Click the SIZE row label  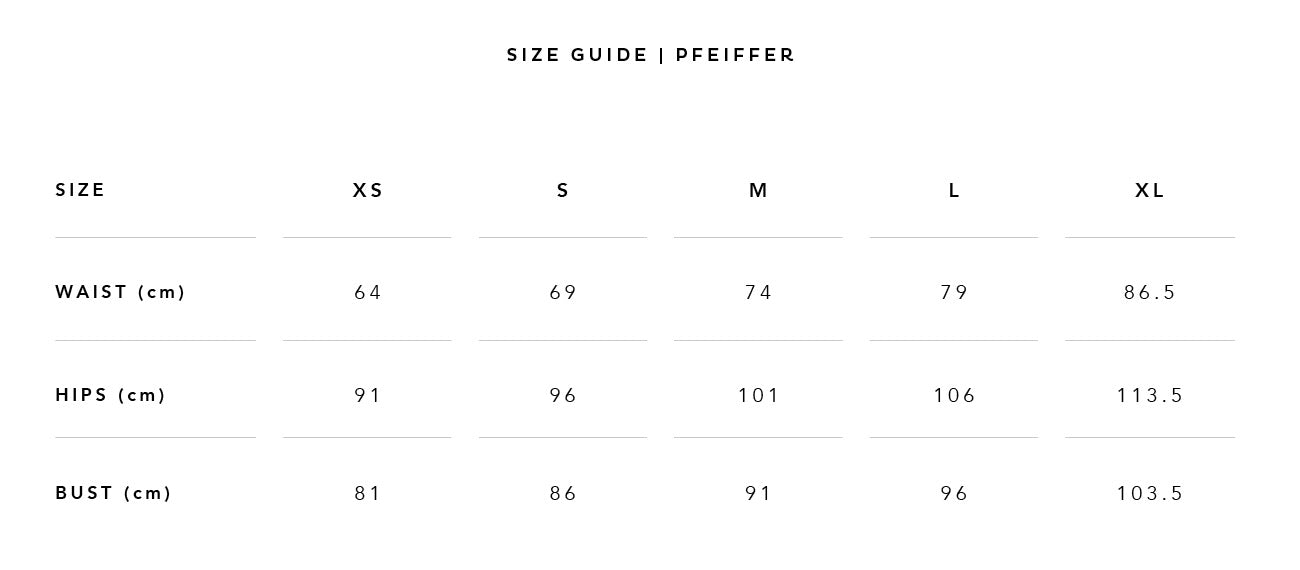coord(80,190)
